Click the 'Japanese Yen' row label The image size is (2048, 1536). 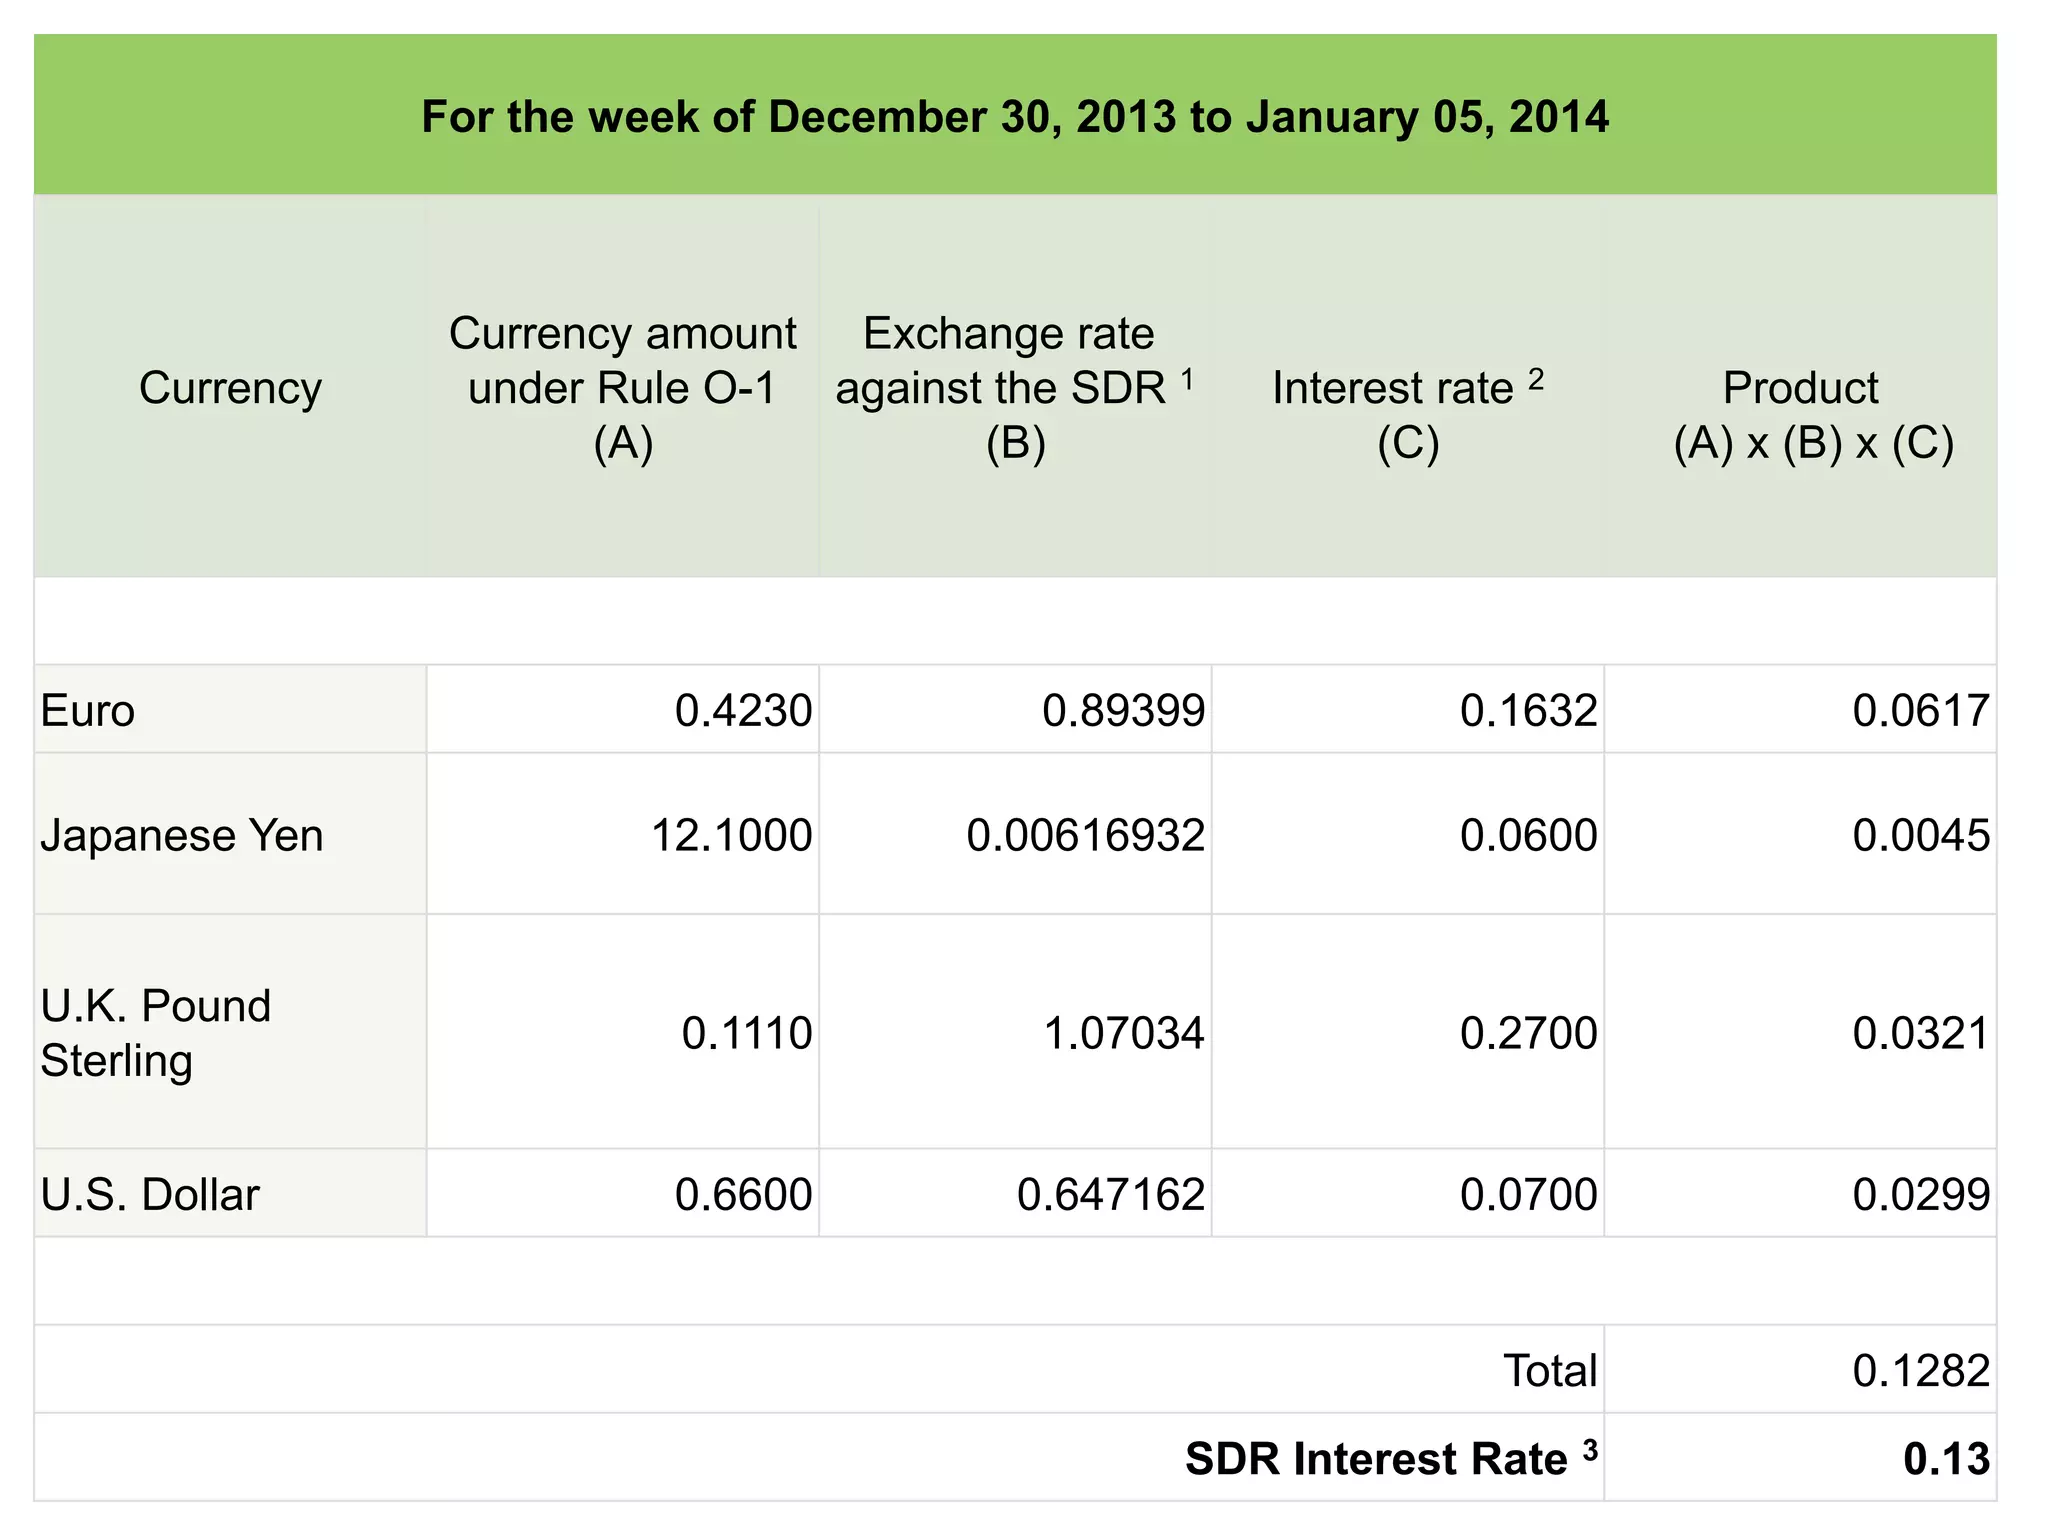(182, 835)
